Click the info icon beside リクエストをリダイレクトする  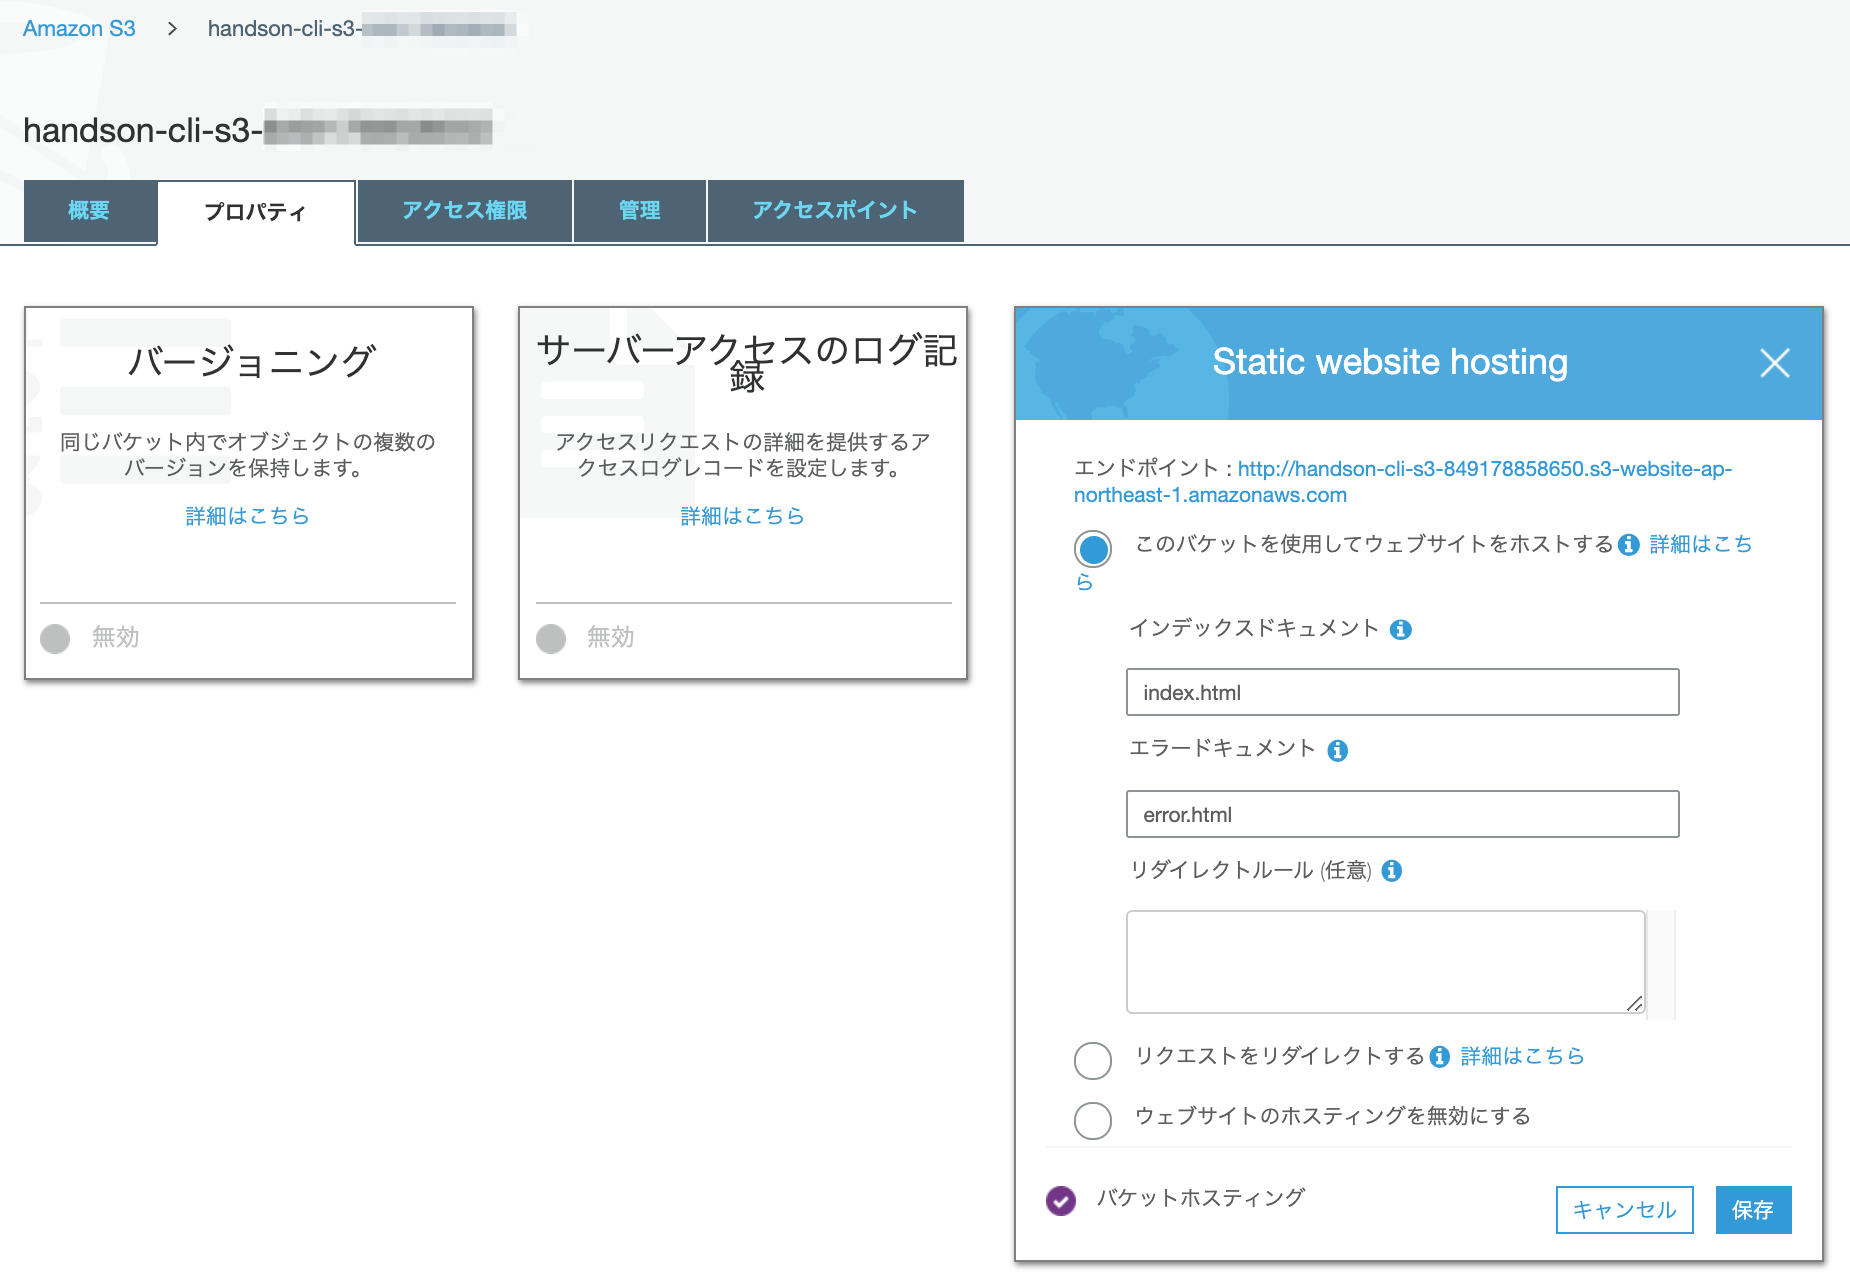coord(1438,1056)
